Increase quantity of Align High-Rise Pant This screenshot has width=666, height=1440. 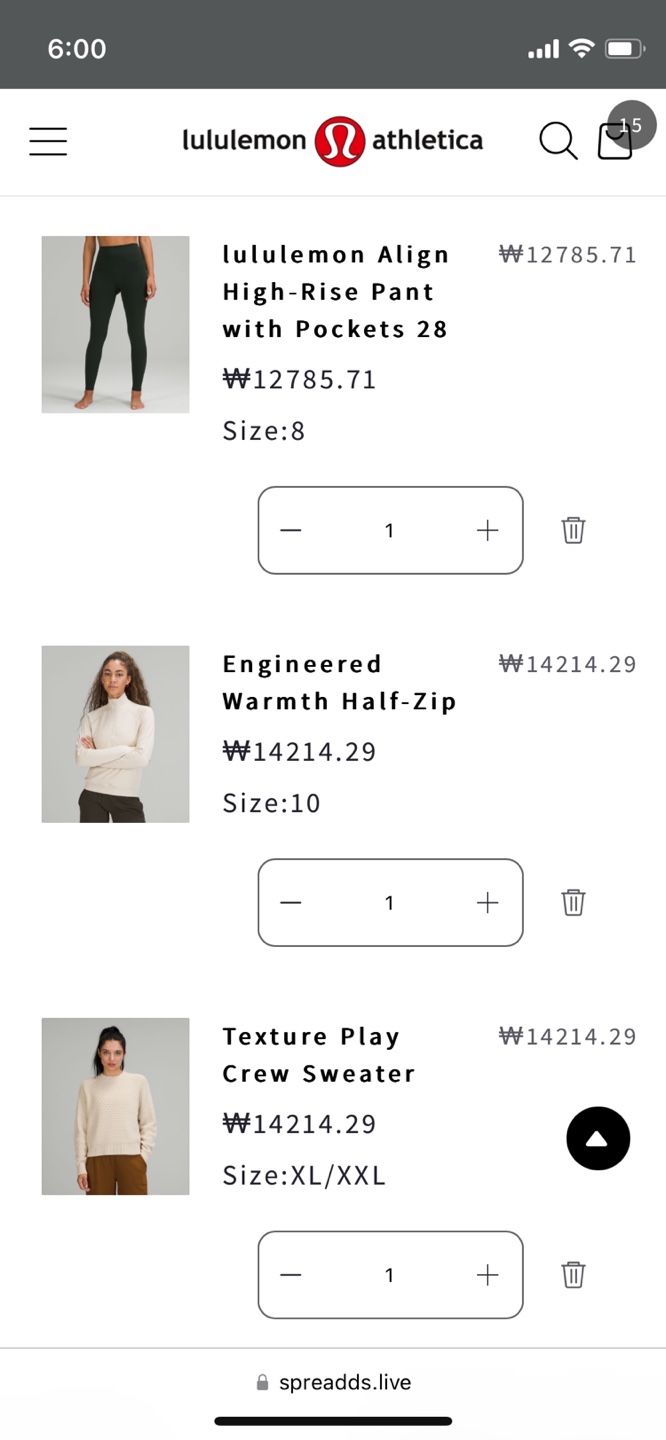coord(487,530)
